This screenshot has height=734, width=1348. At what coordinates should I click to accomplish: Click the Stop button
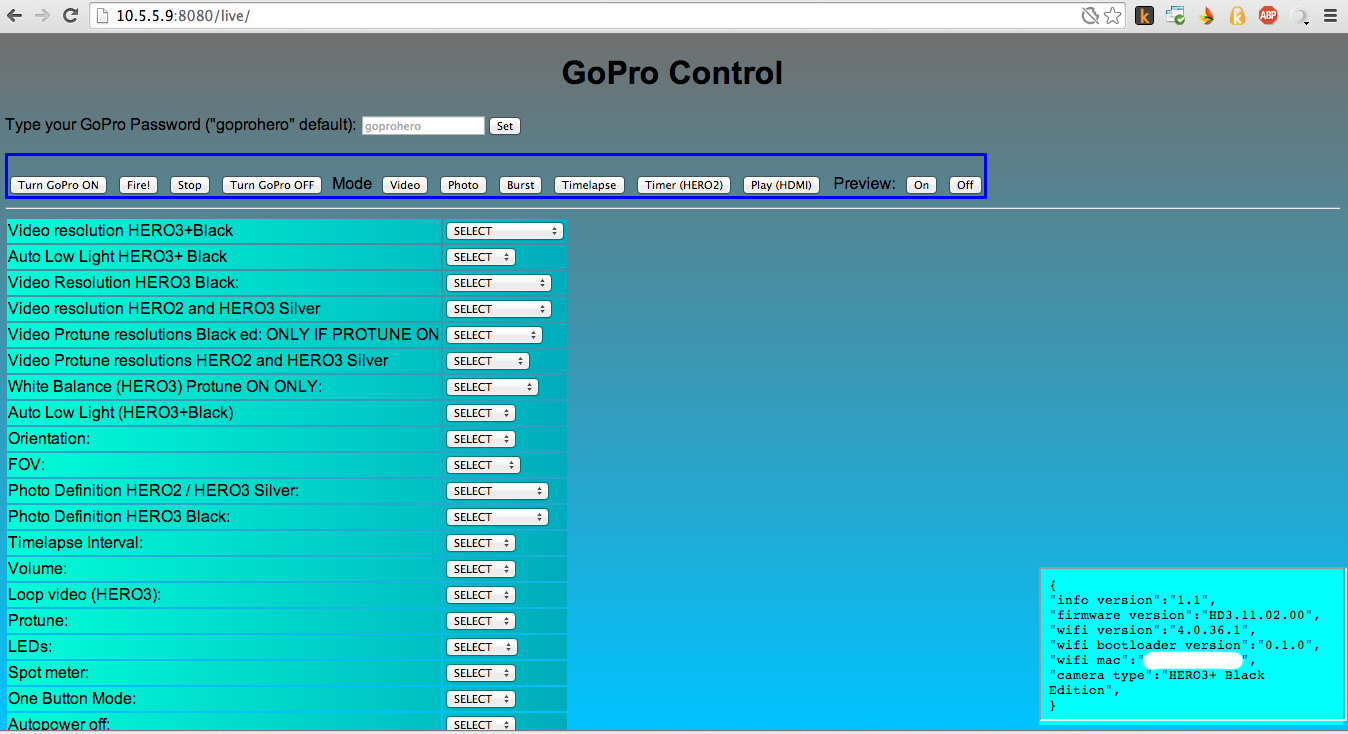tap(190, 185)
